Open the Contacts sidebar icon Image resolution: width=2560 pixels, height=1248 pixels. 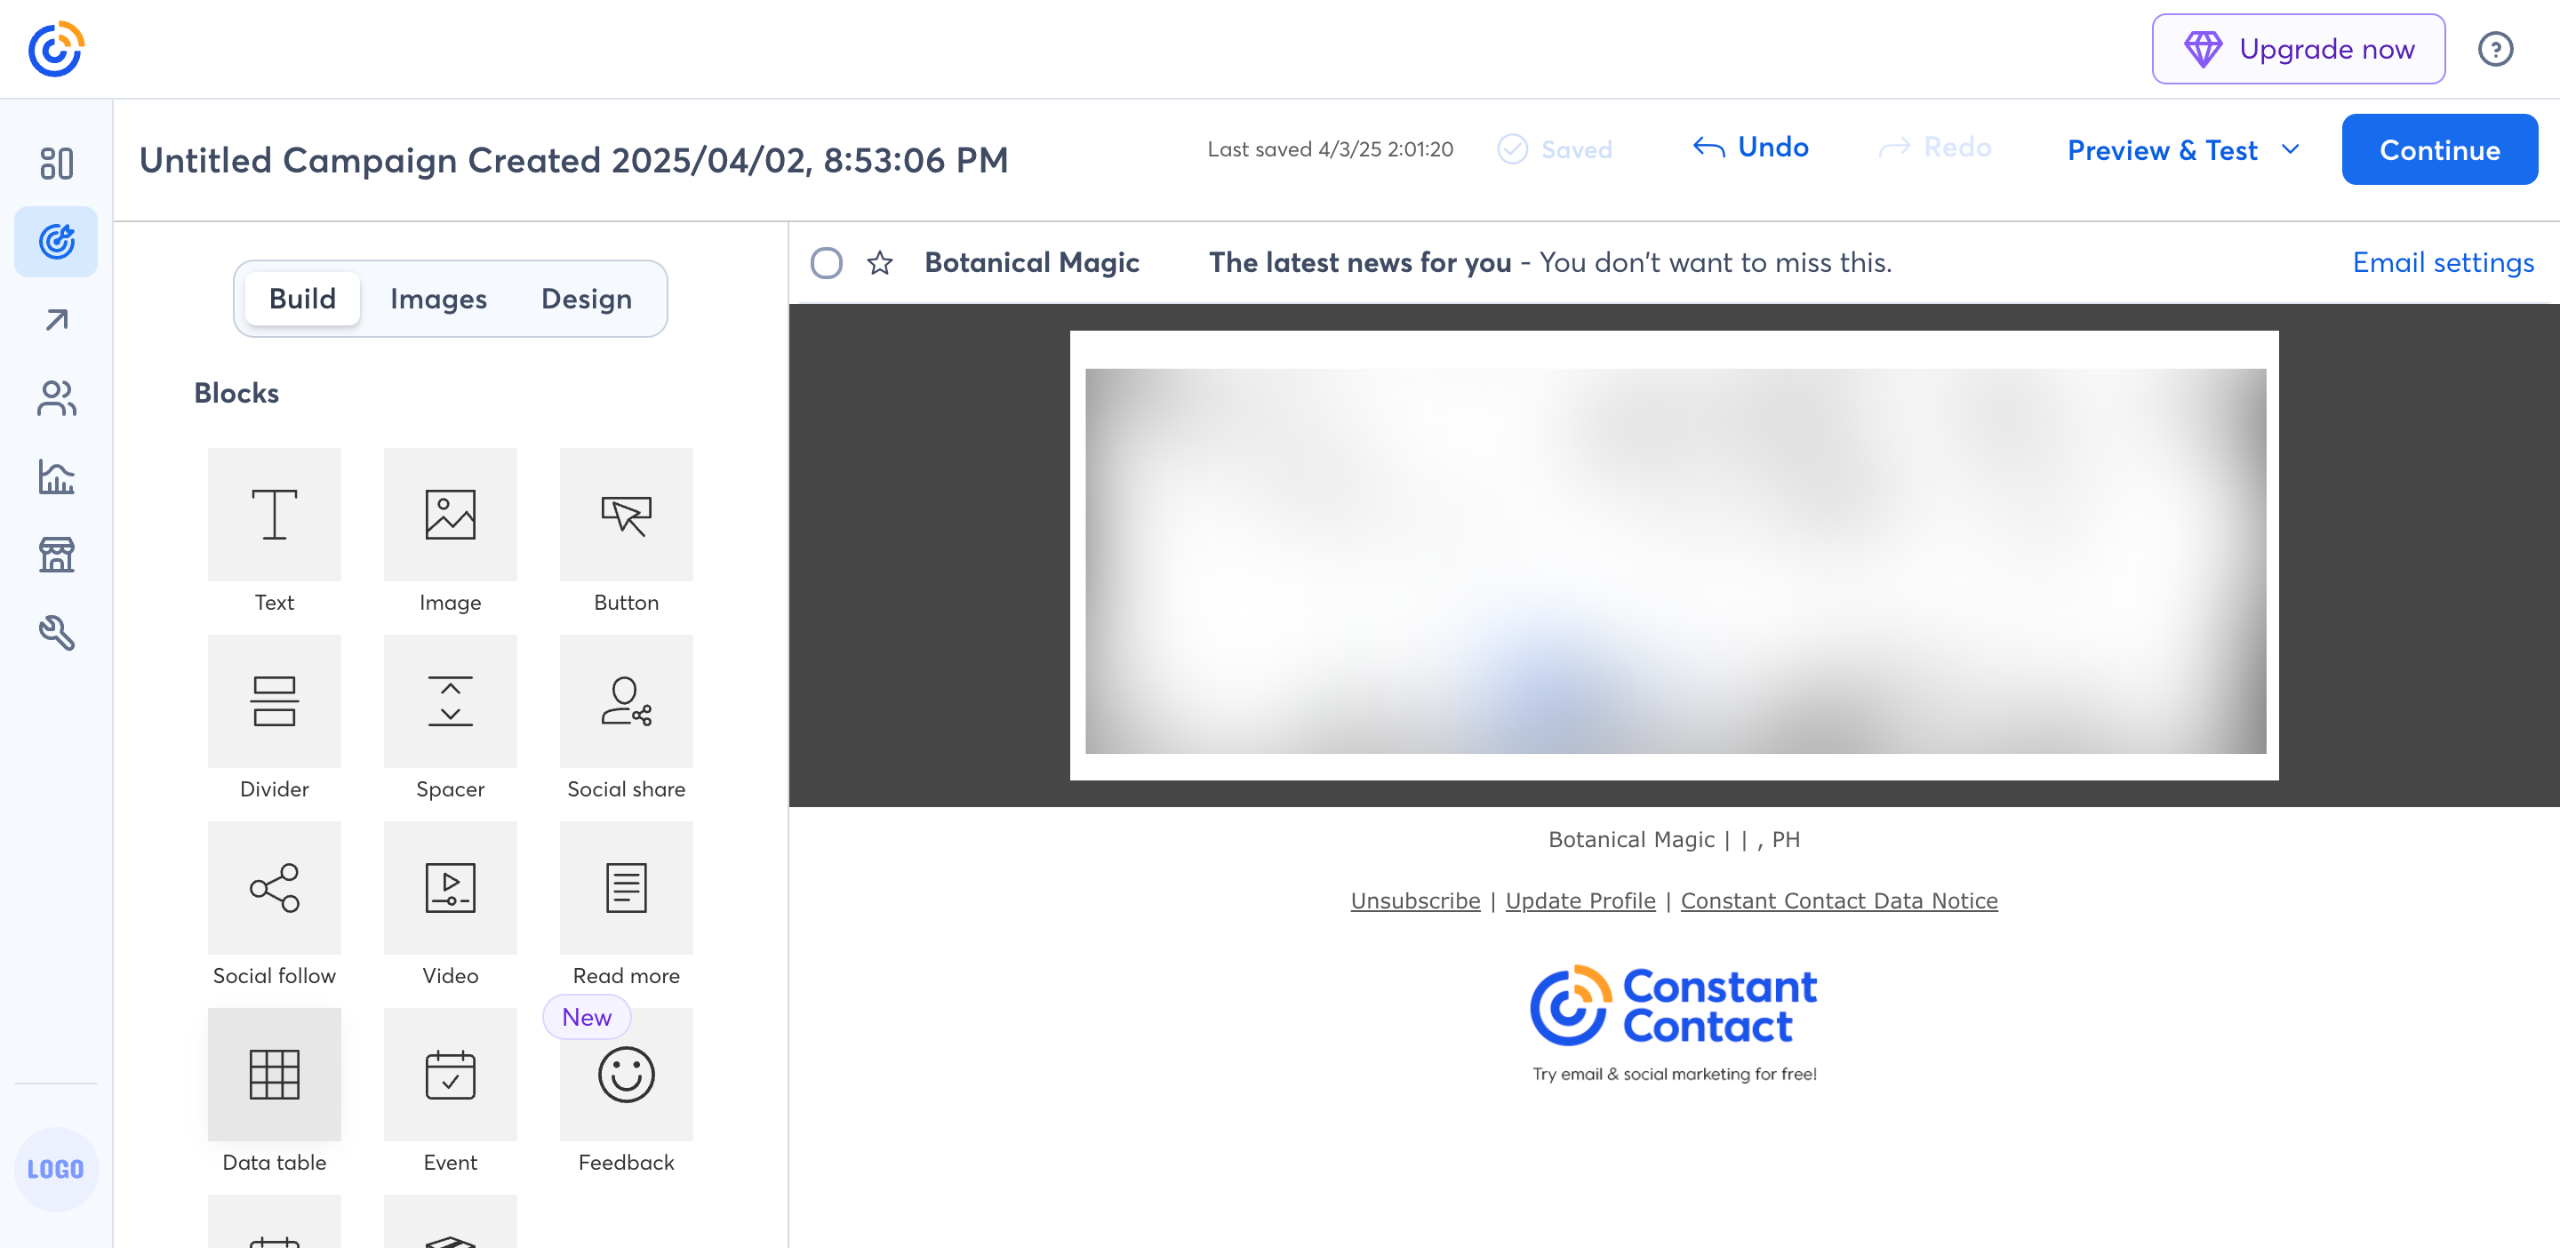pyautogui.click(x=56, y=398)
